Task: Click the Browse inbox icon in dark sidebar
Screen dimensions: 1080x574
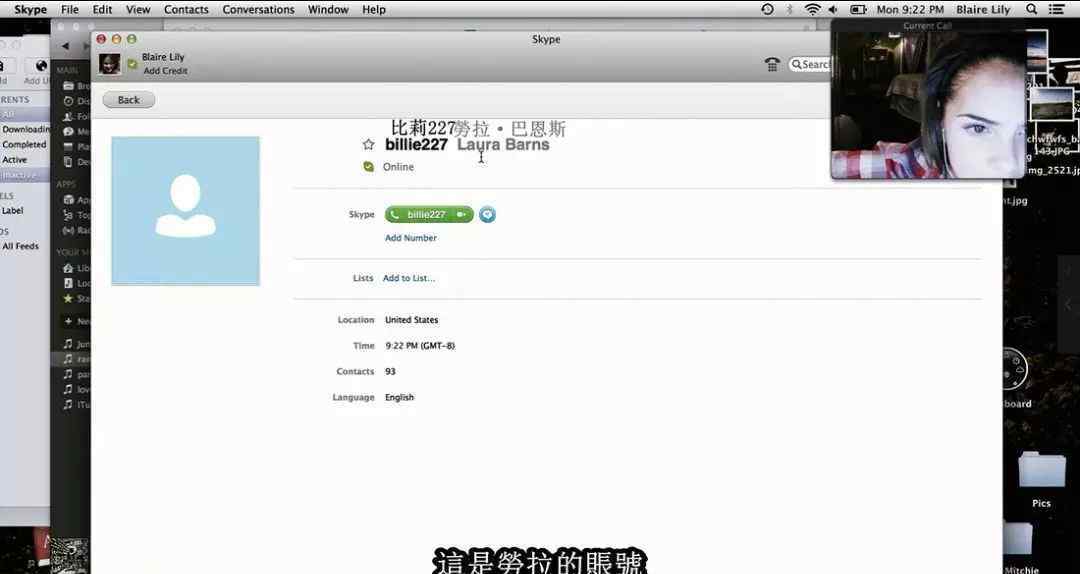Action: [68, 86]
